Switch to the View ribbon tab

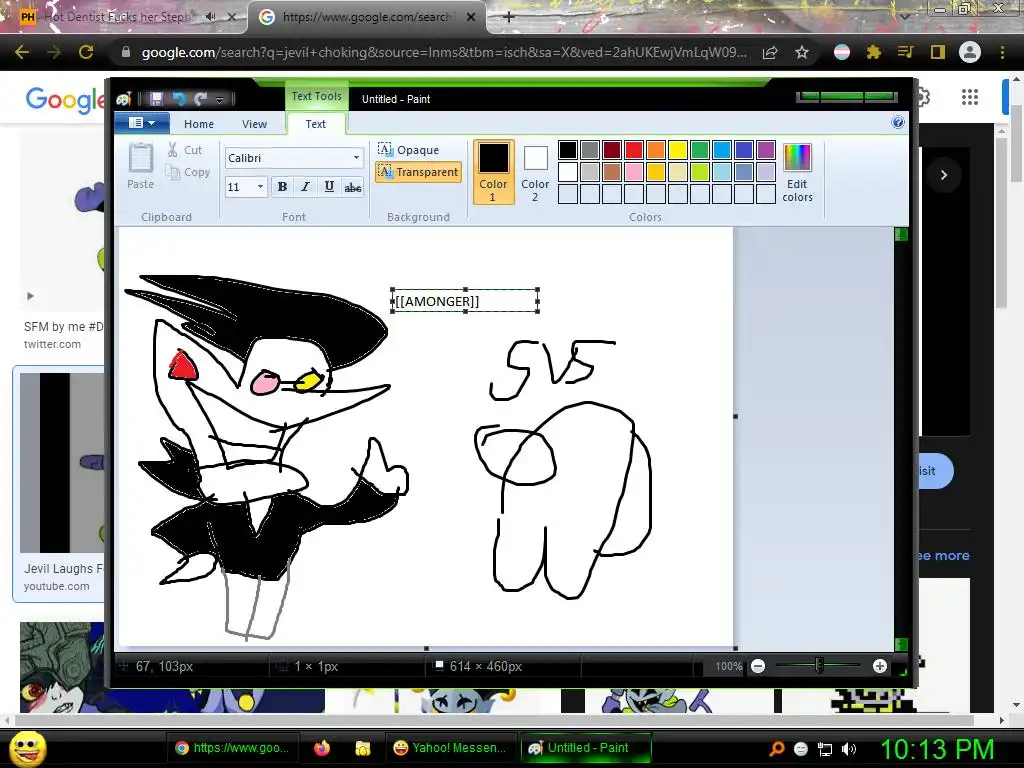(x=254, y=124)
